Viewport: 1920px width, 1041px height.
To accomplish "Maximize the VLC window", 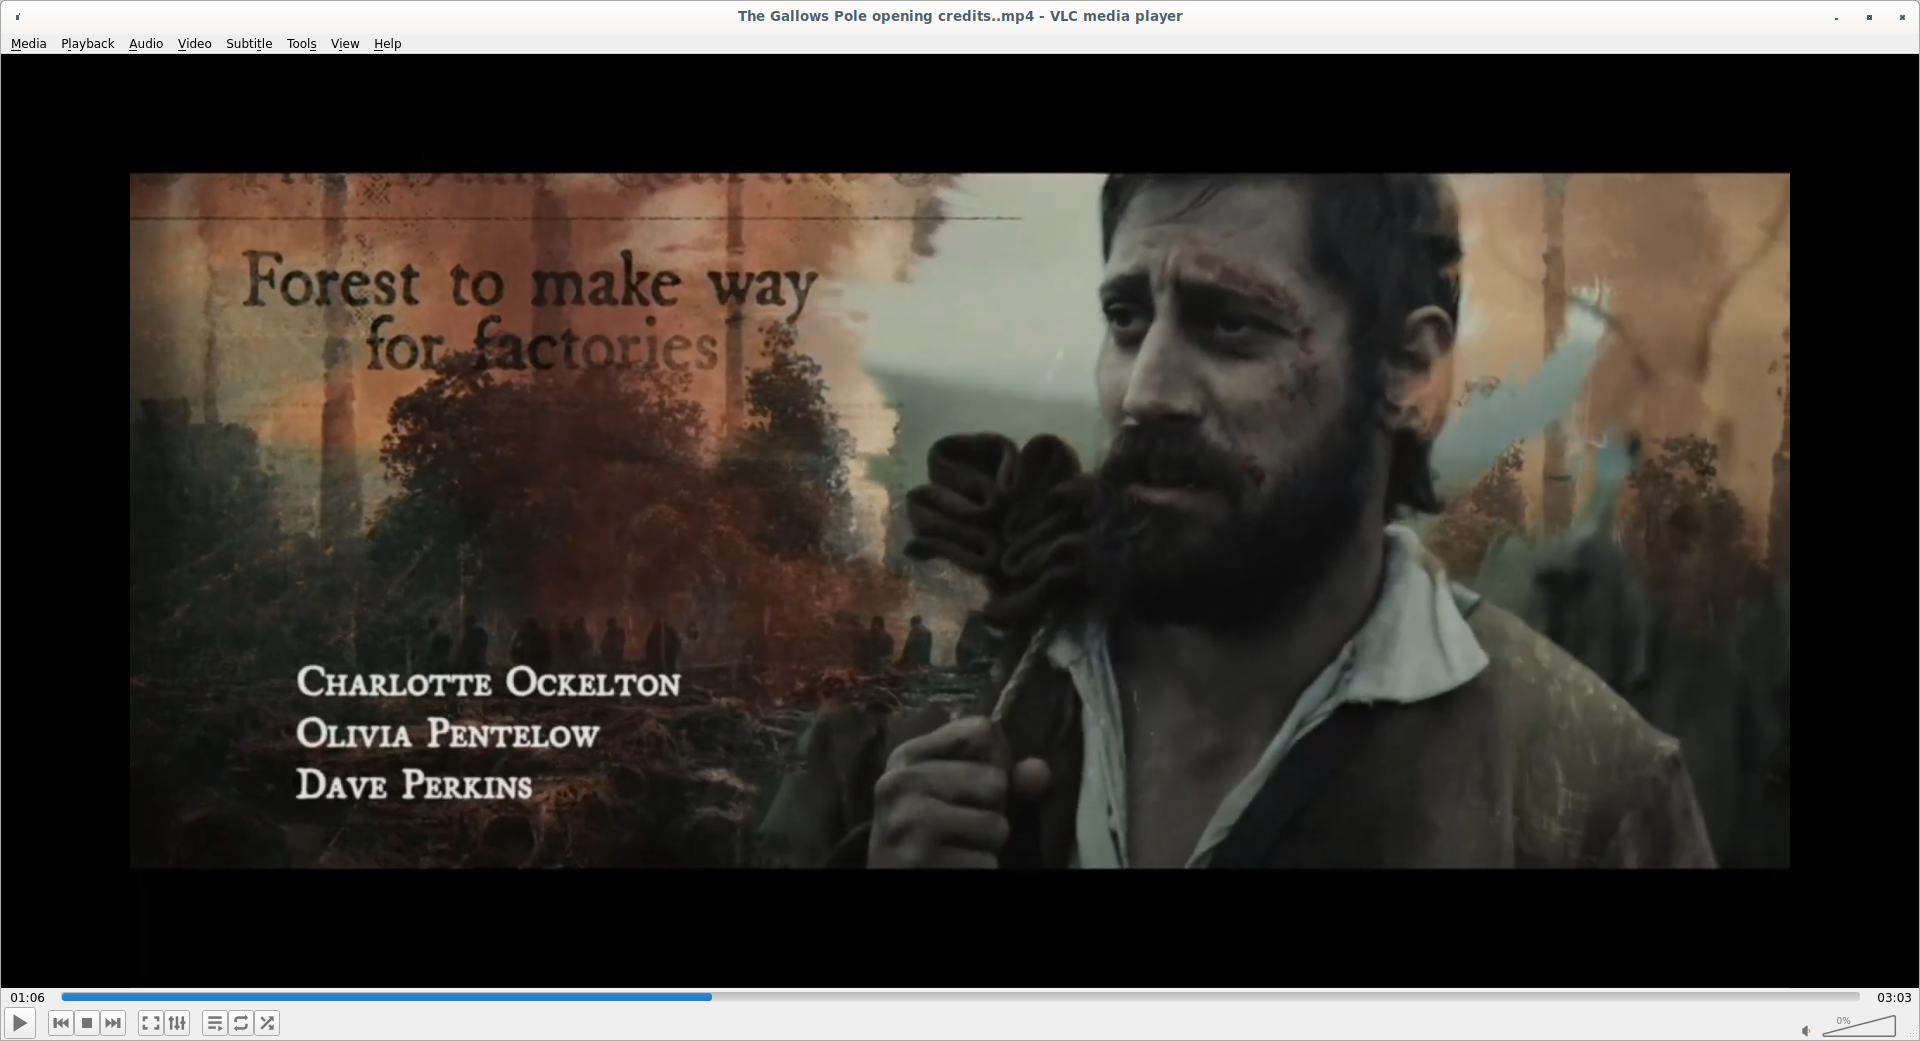I will 1869,17.
